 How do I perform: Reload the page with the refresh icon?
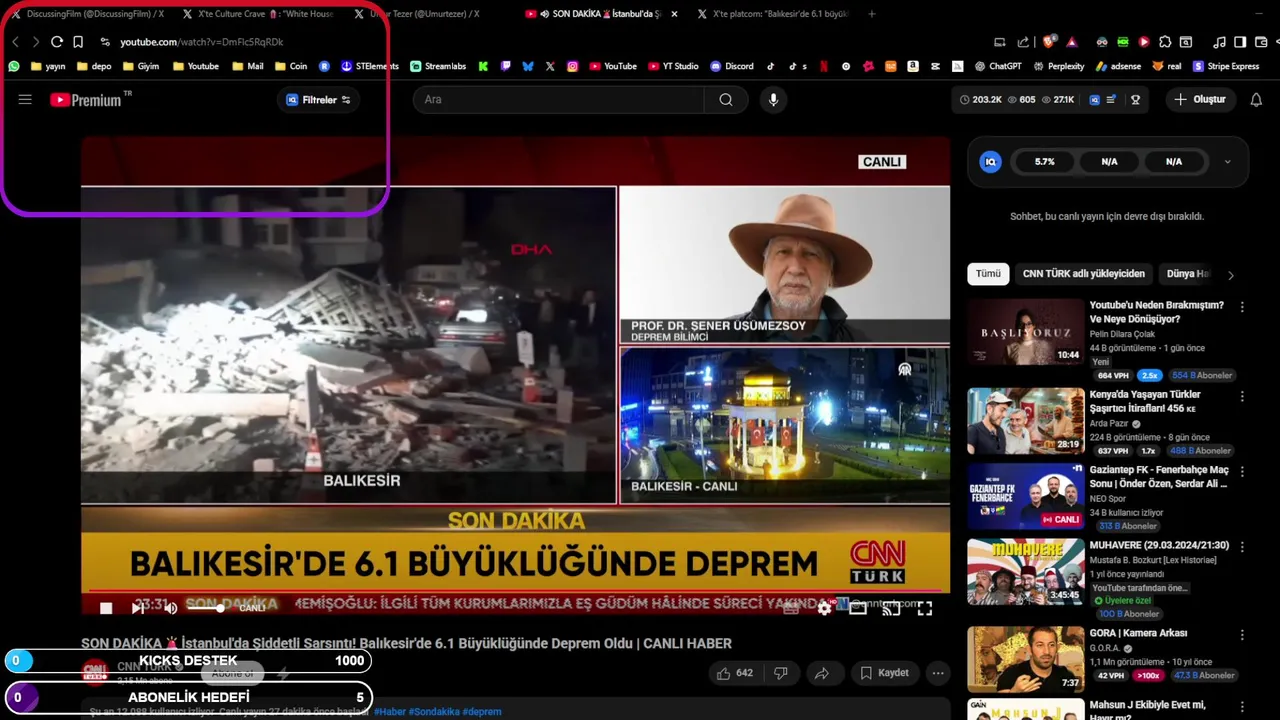pos(57,42)
